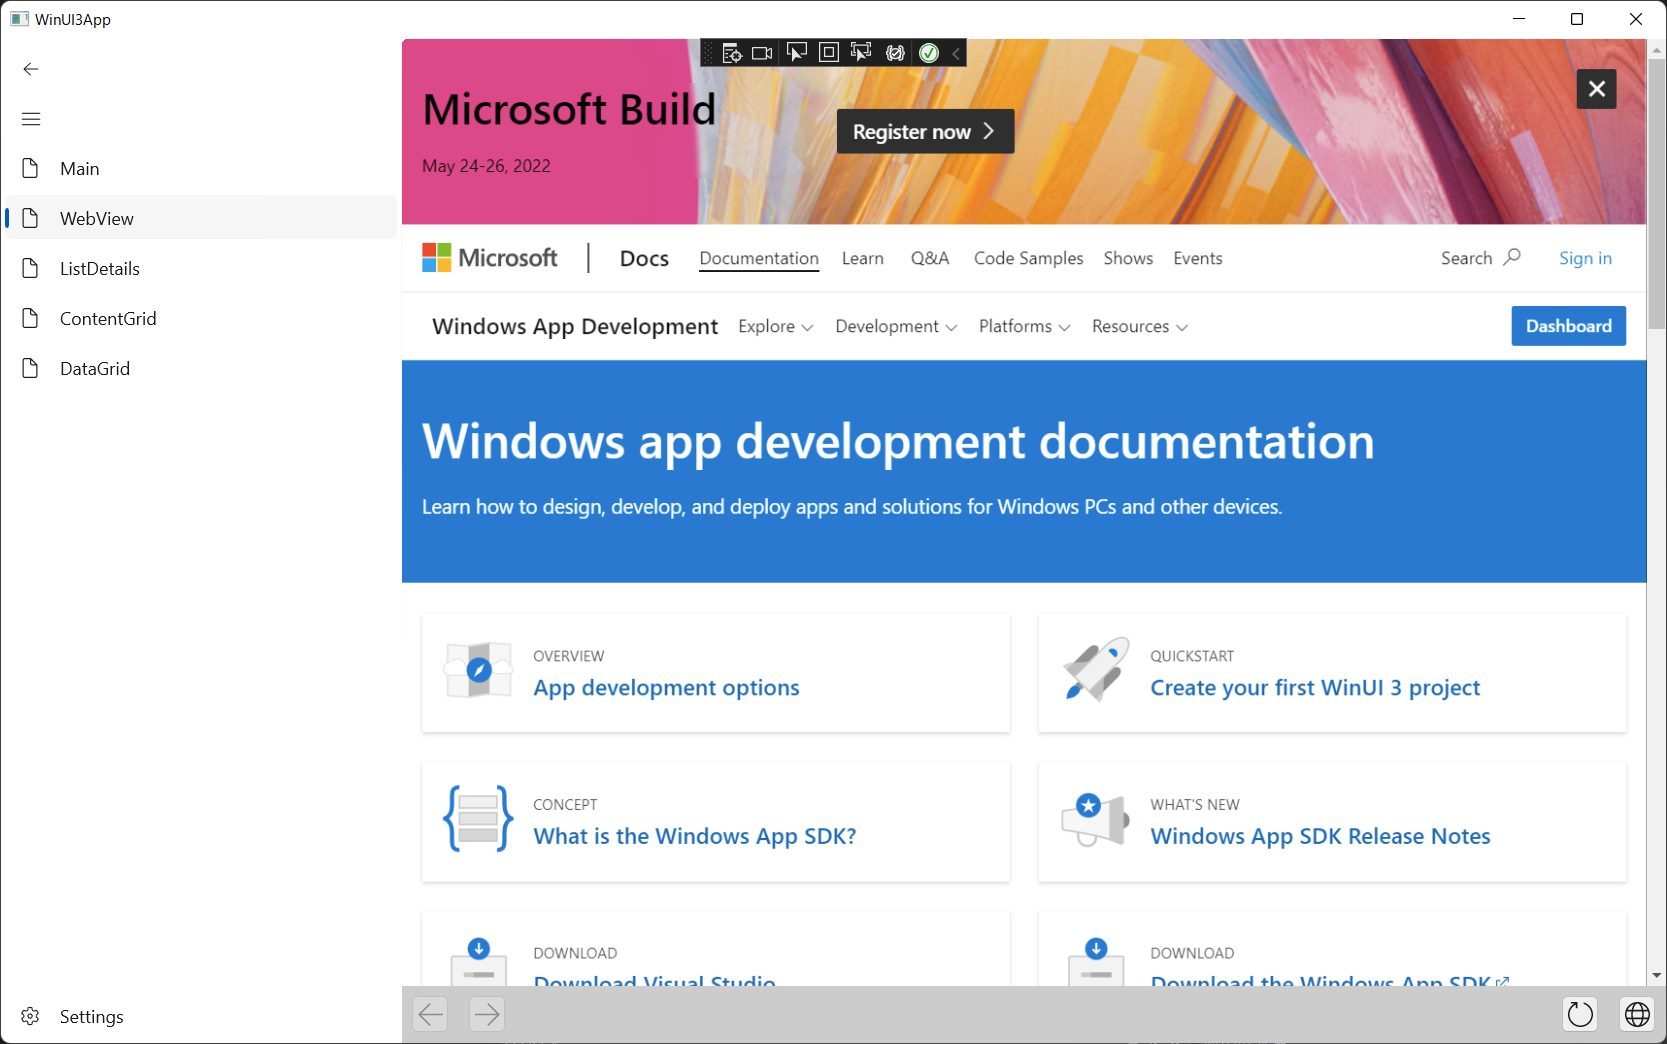Click the app back arrow in sidebar
The height and width of the screenshot is (1044, 1667).
(31, 69)
